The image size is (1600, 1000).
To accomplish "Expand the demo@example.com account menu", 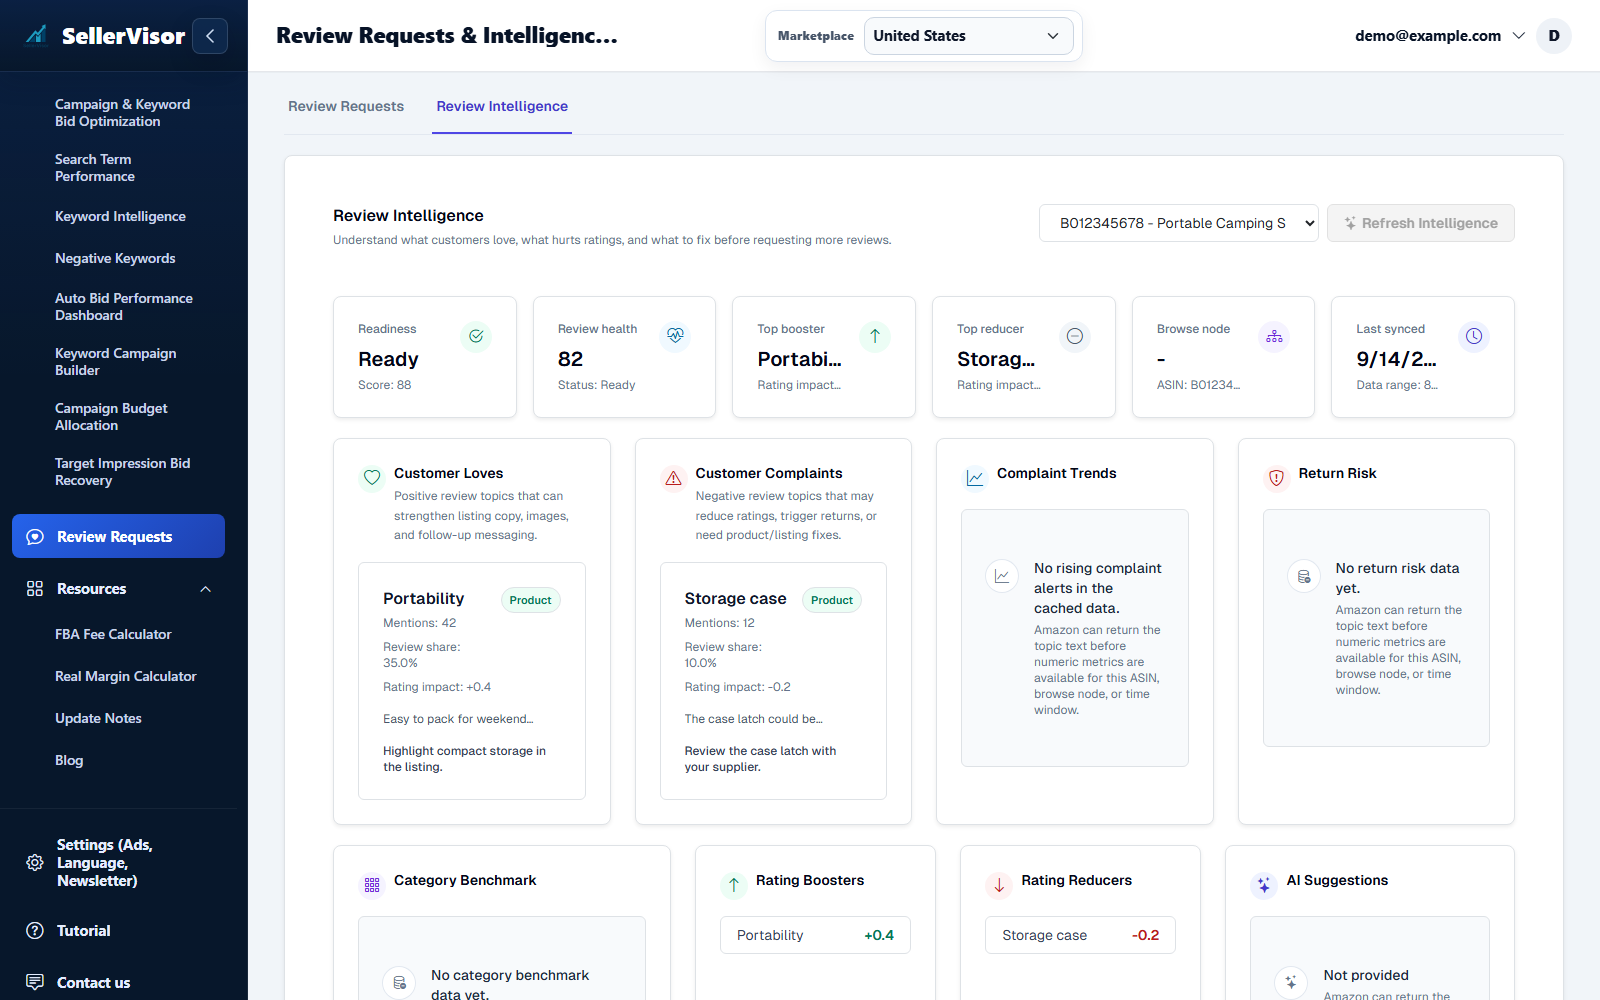I will 1440,36.
